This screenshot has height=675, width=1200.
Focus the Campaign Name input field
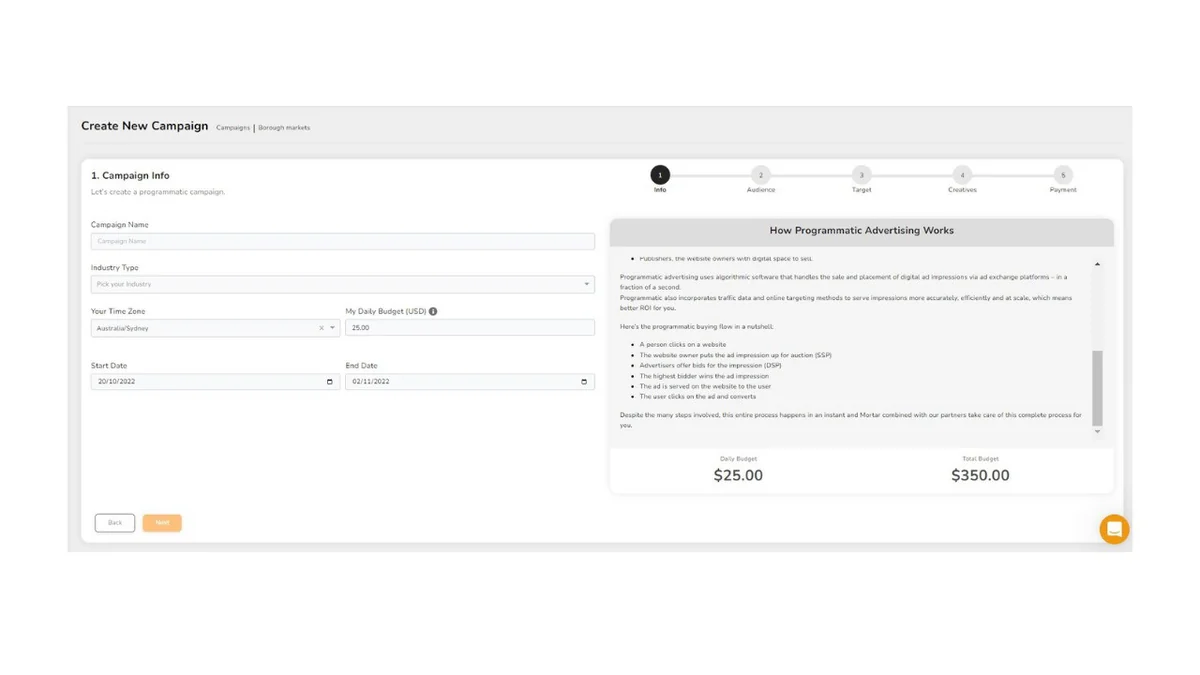pyautogui.click(x=343, y=241)
